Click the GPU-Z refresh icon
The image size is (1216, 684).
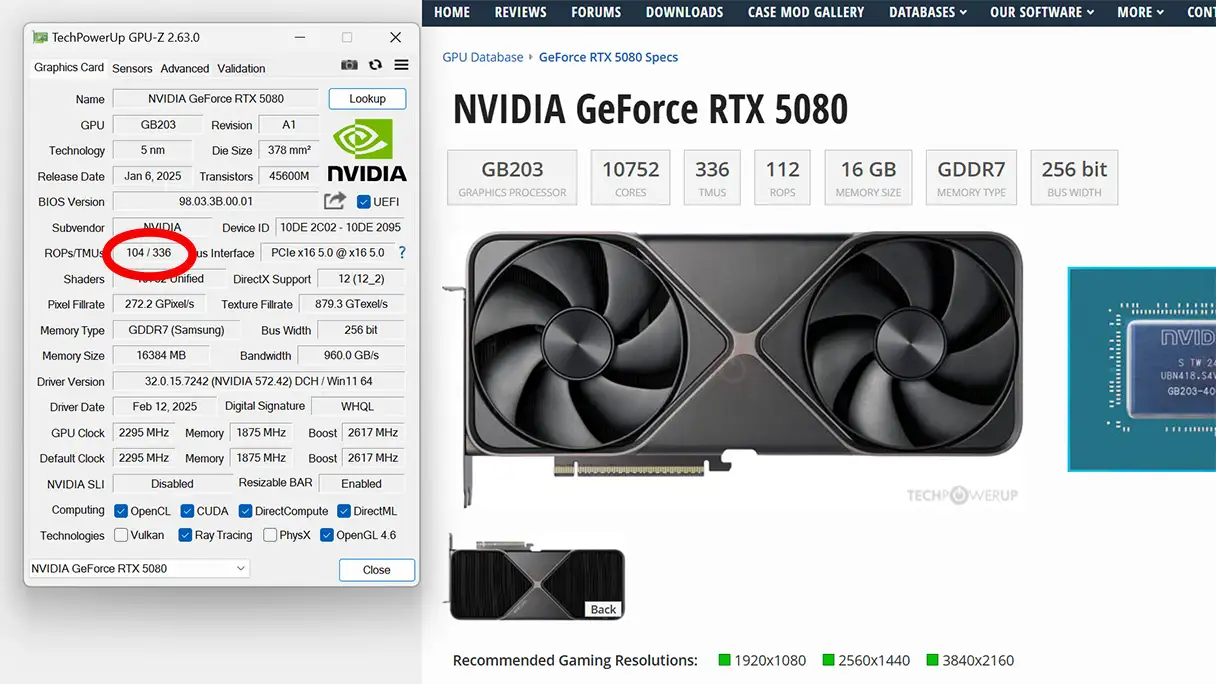pos(375,65)
